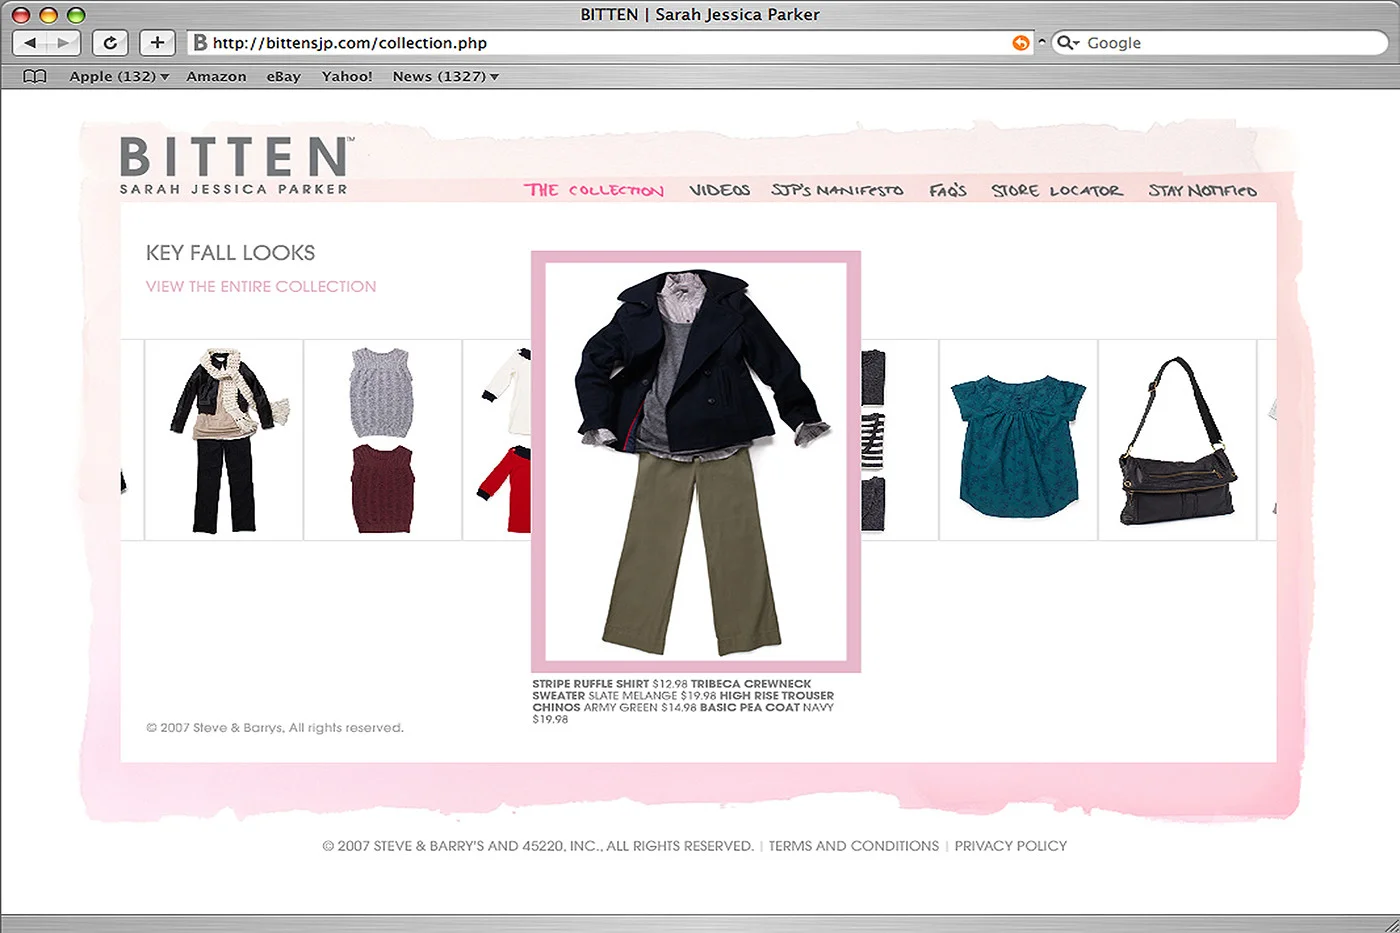Viewport: 1400px width, 933px height.
Task: Select the teal blouse thumbnail
Action: (x=1018, y=440)
